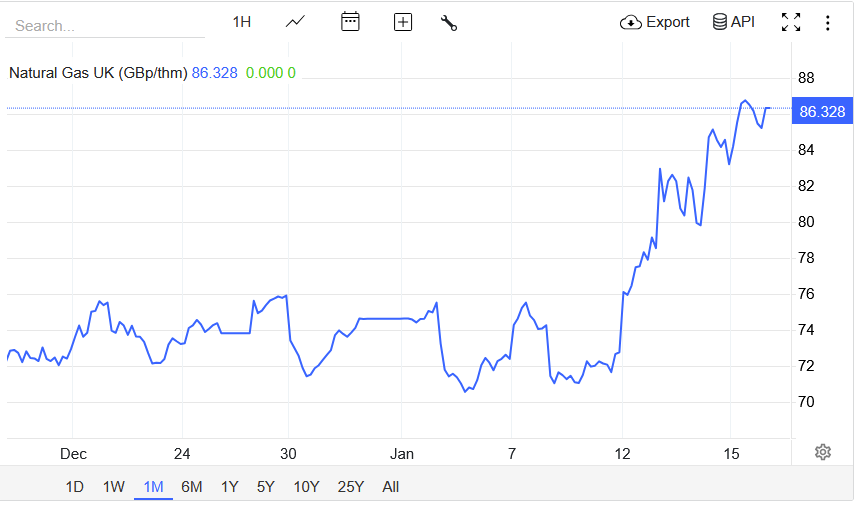The height and width of the screenshot is (508, 858).
Task: Click the 15 x-axis date label
Action: tap(731, 454)
